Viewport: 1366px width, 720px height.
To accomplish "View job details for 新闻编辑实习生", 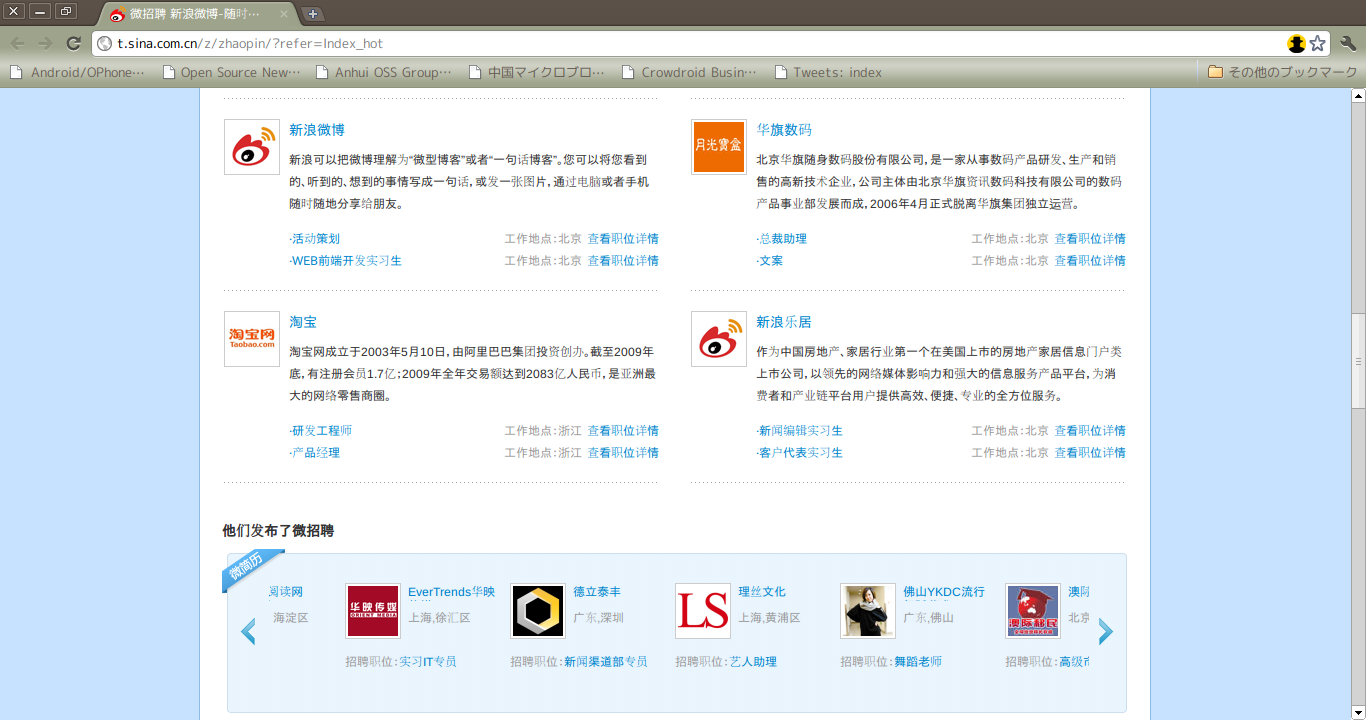I will point(1090,431).
